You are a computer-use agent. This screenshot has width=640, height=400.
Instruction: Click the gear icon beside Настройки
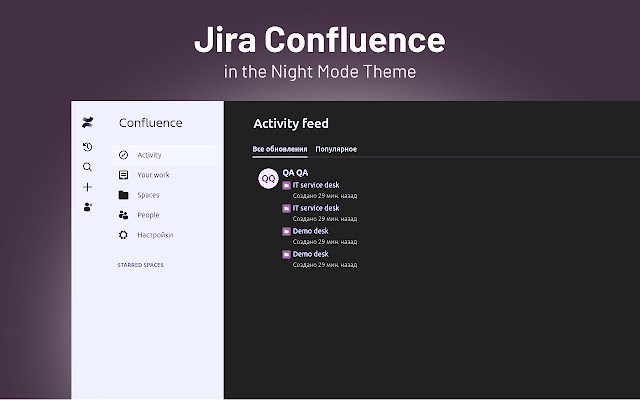pos(123,235)
